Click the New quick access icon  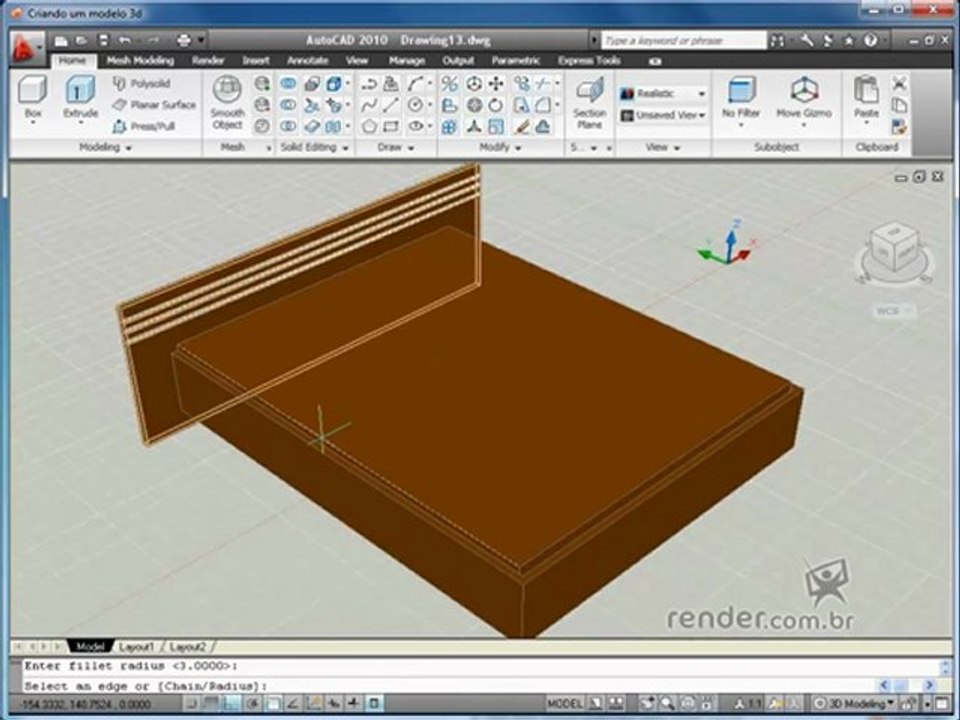61,40
